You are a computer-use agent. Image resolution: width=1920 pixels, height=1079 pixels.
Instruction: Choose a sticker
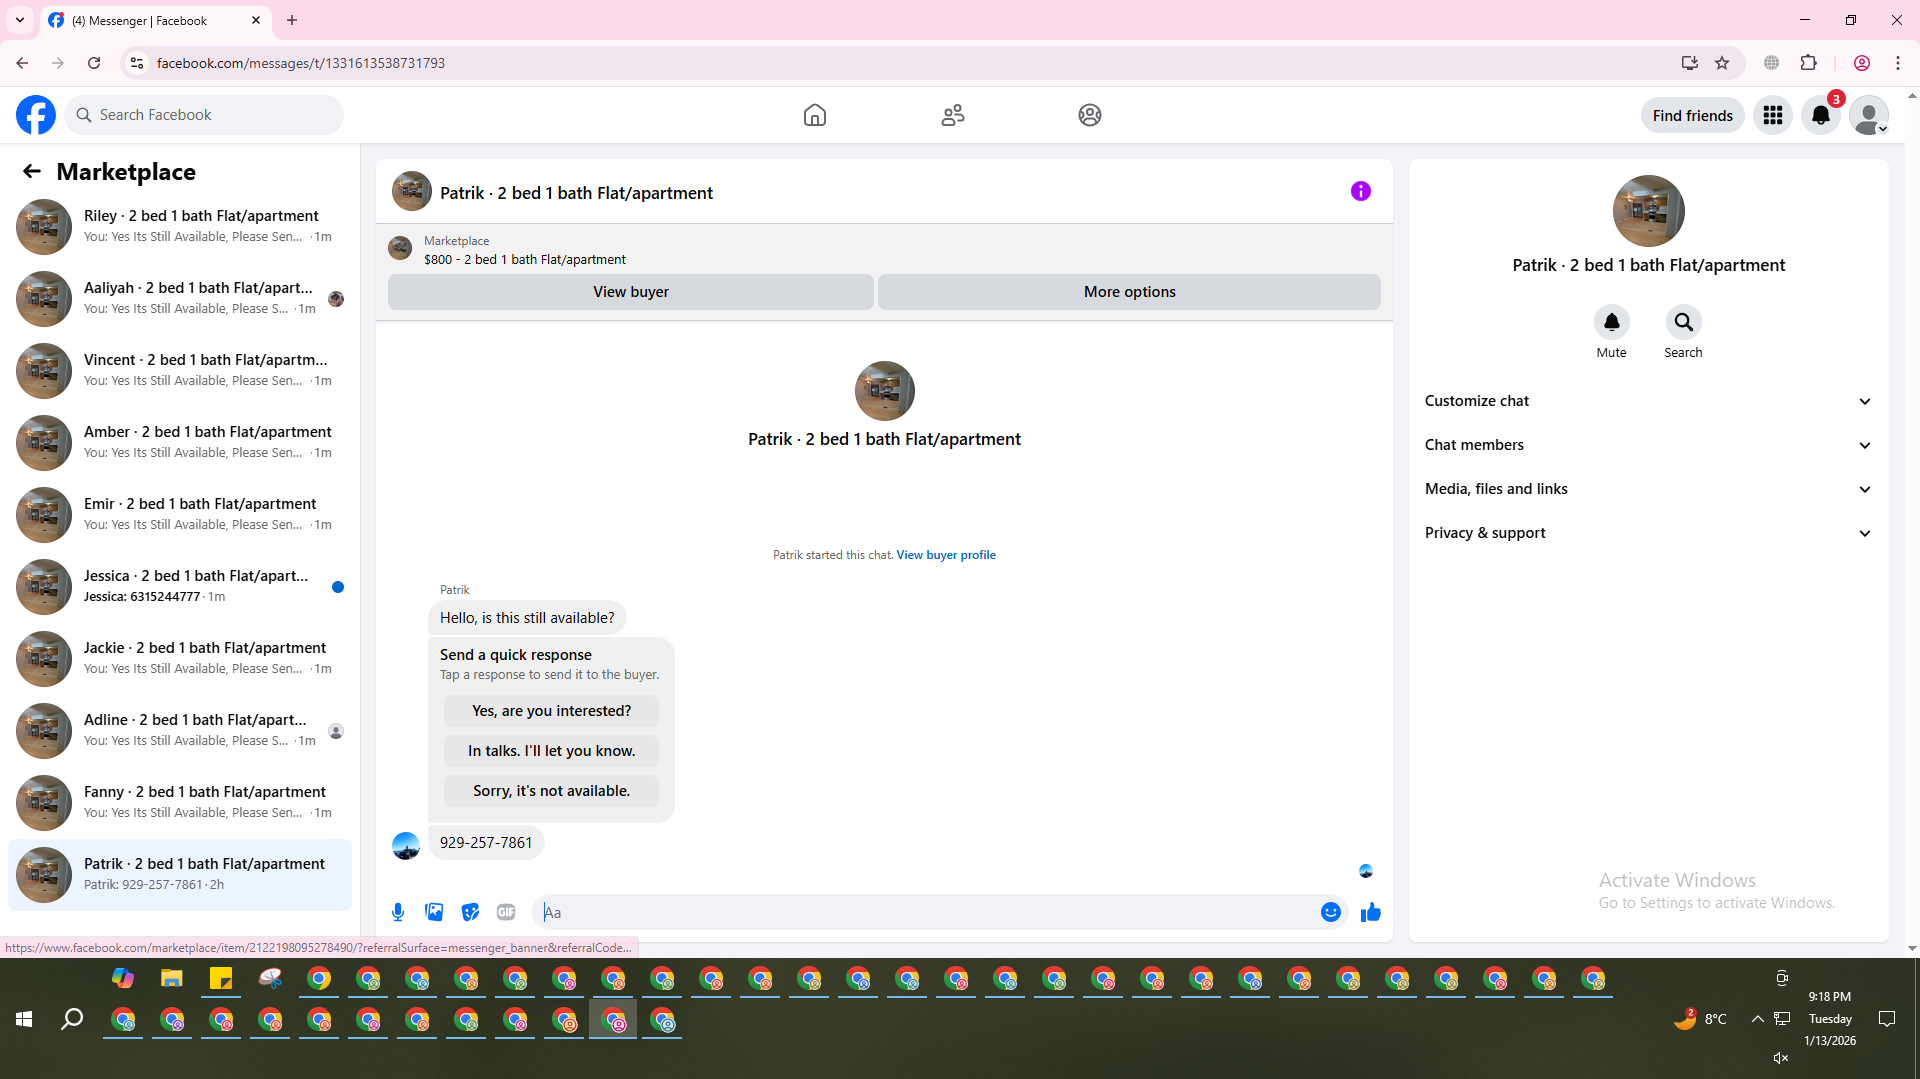[x=470, y=912]
